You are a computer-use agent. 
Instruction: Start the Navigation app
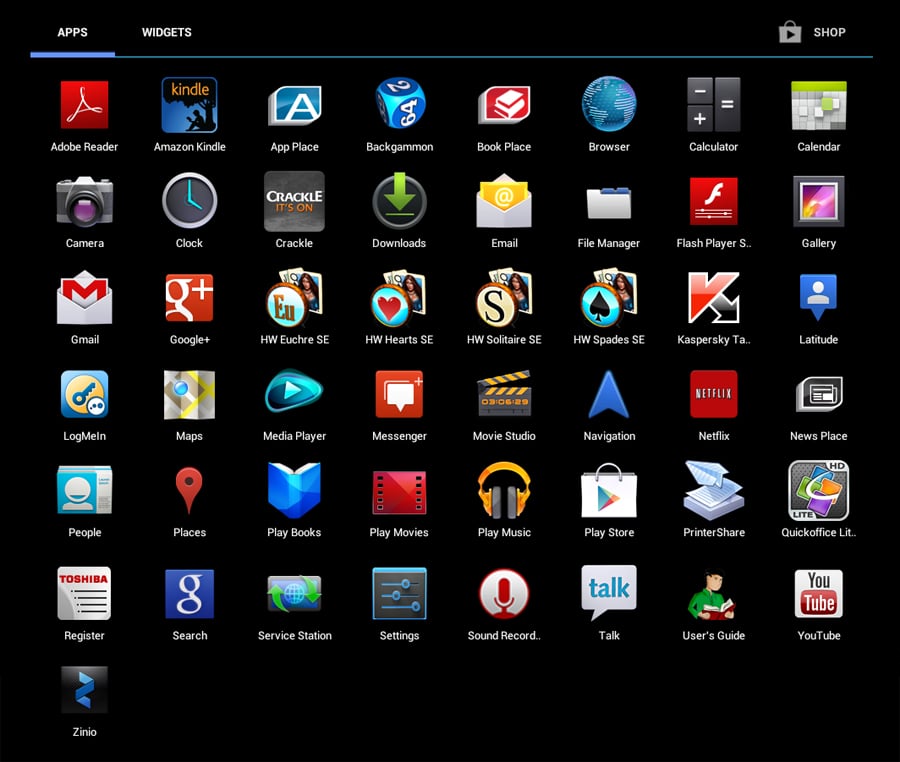(609, 394)
